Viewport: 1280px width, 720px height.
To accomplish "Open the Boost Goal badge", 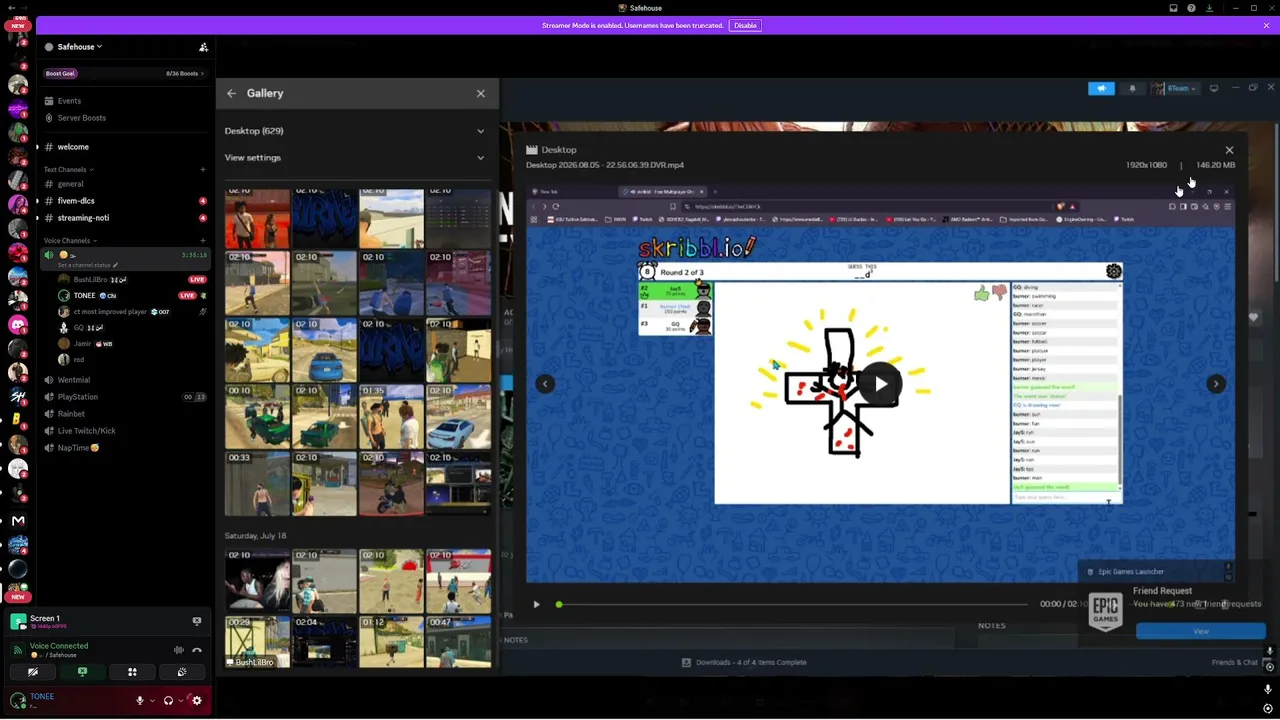I will pyautogui.click(x=60, y=73).
